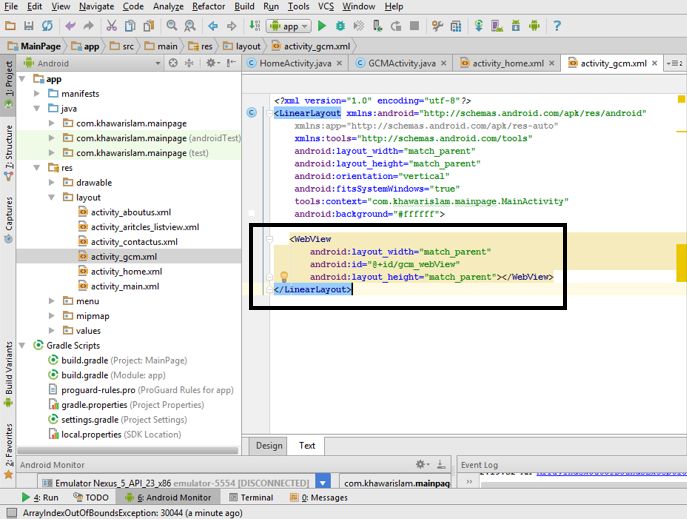Select activity_home.xml in the project tree
Viewport: 687px width, 520px height.
(x=126, y=271)
